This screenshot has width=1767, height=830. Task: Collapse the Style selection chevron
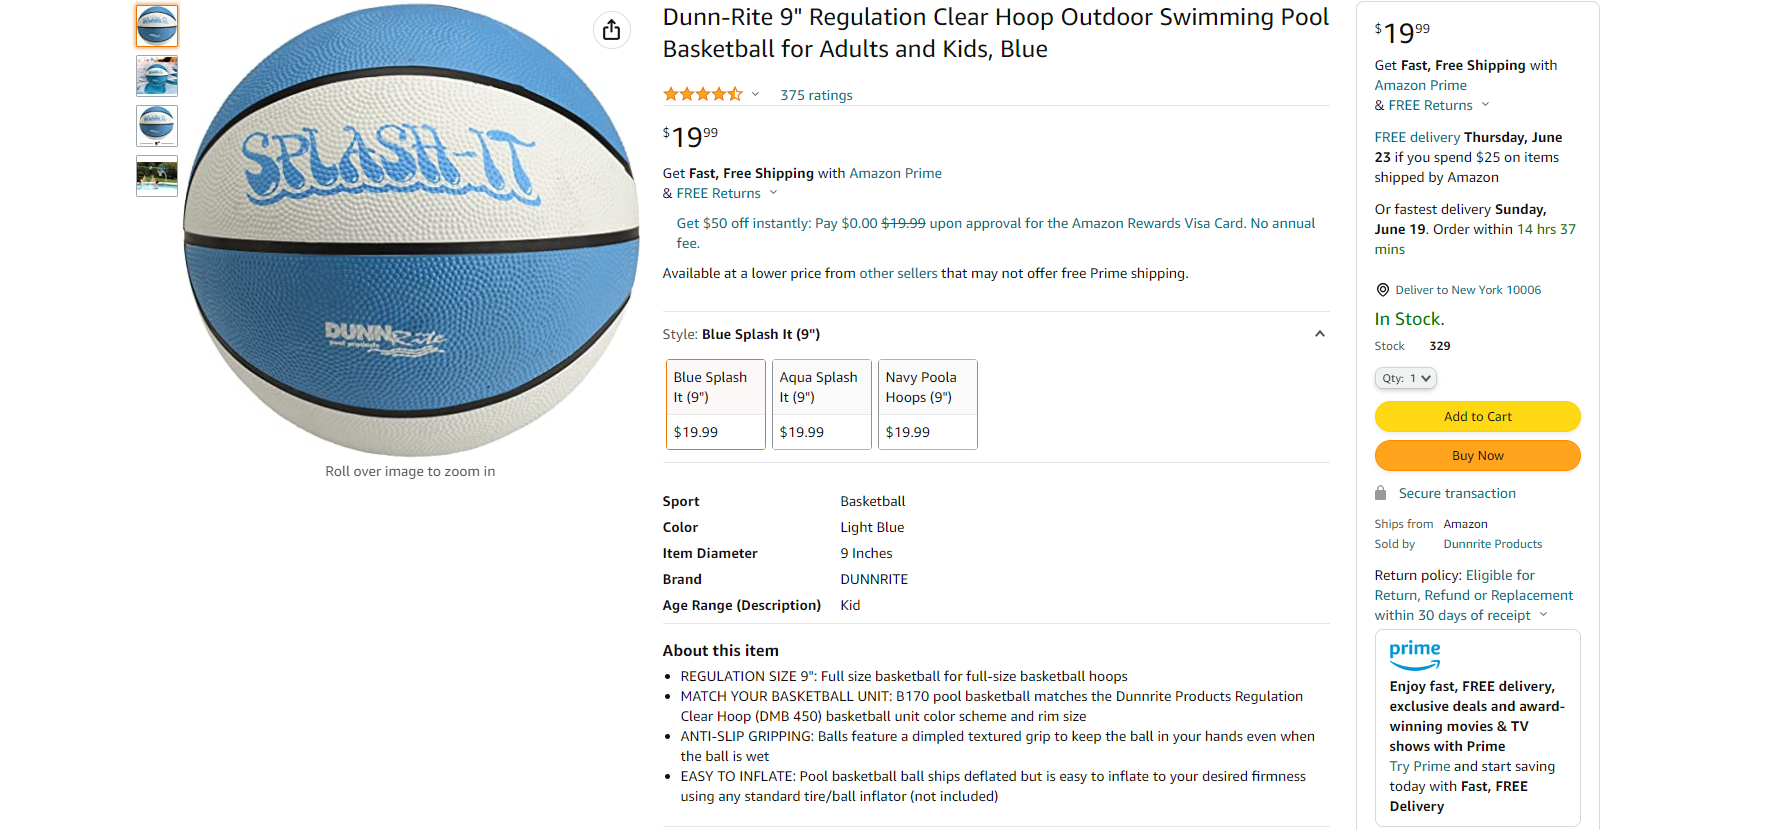pyautogui.click(x=1320, y=334)
